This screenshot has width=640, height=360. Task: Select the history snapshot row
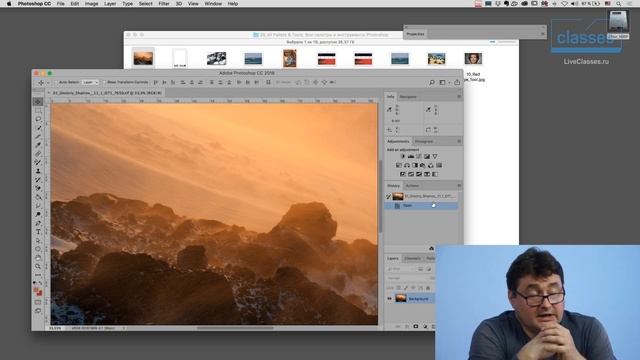421,196
